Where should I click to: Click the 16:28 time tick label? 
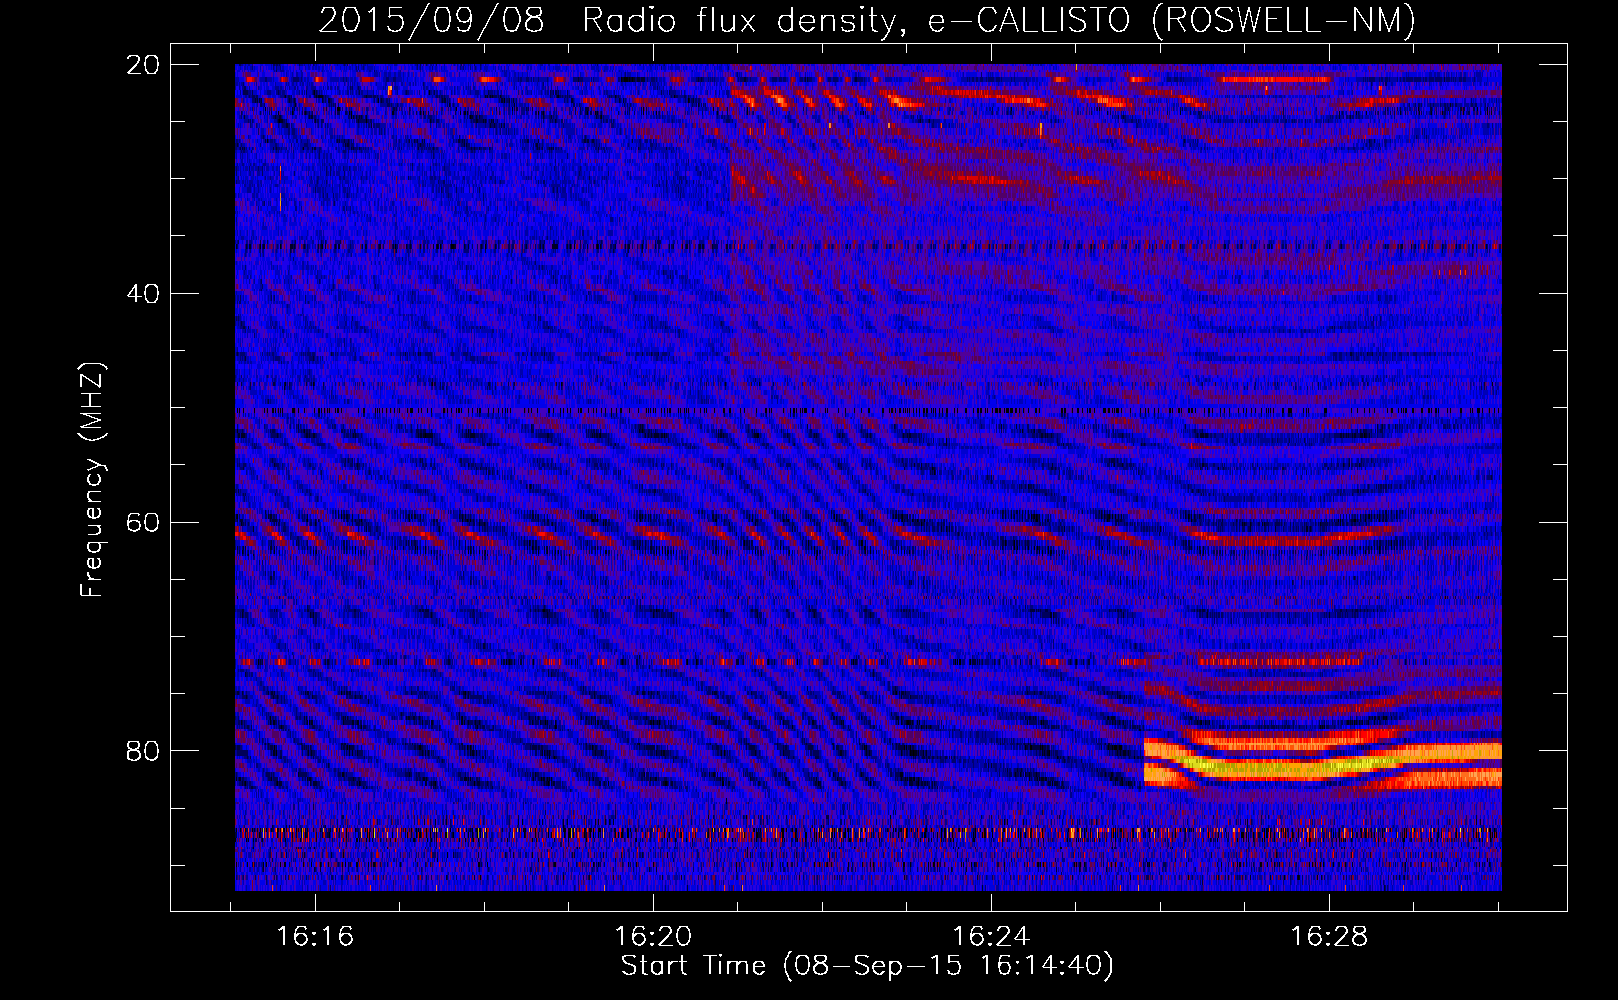[1329, 937]
